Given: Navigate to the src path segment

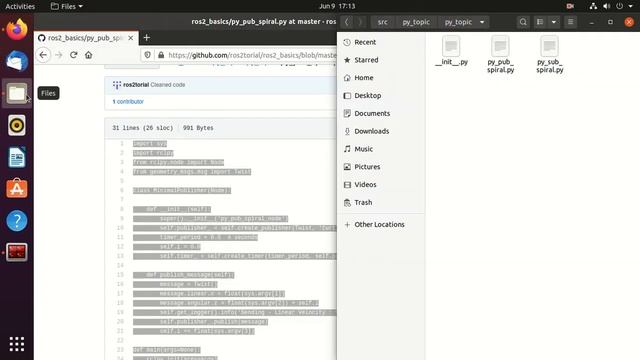Looking at the screenshot, I should [382, 22].
